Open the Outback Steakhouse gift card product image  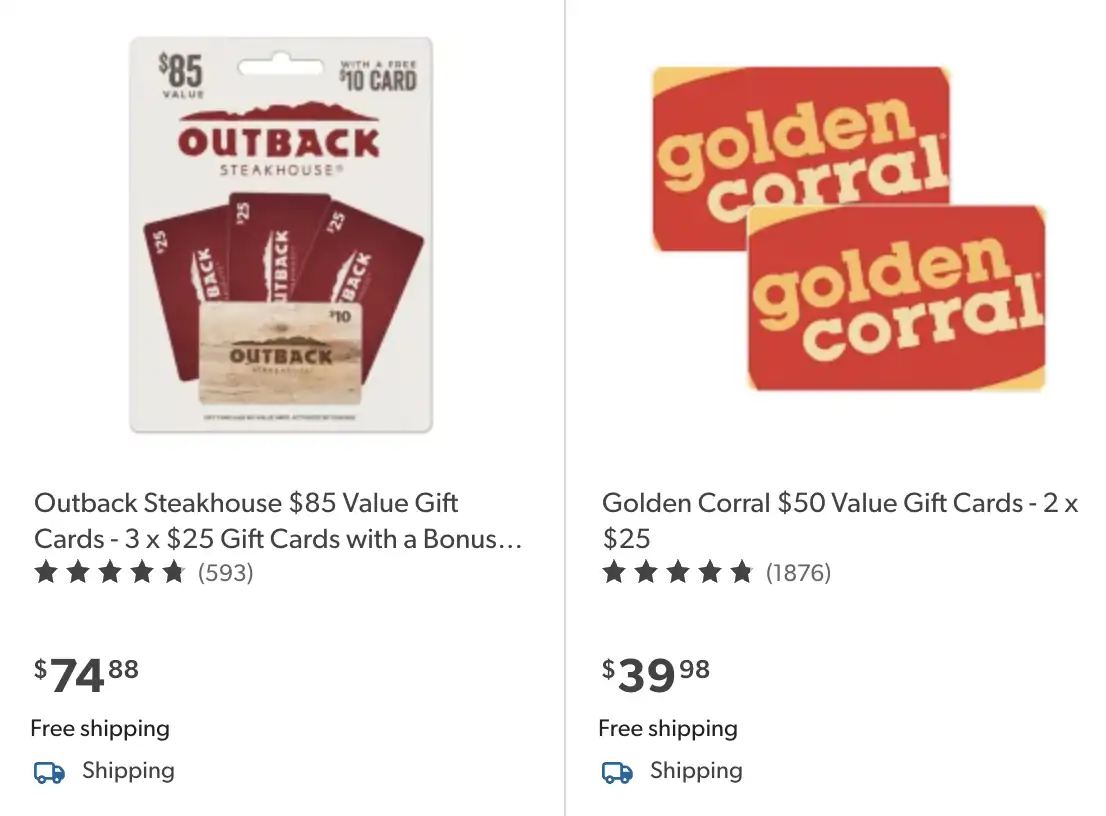(281, 234)
